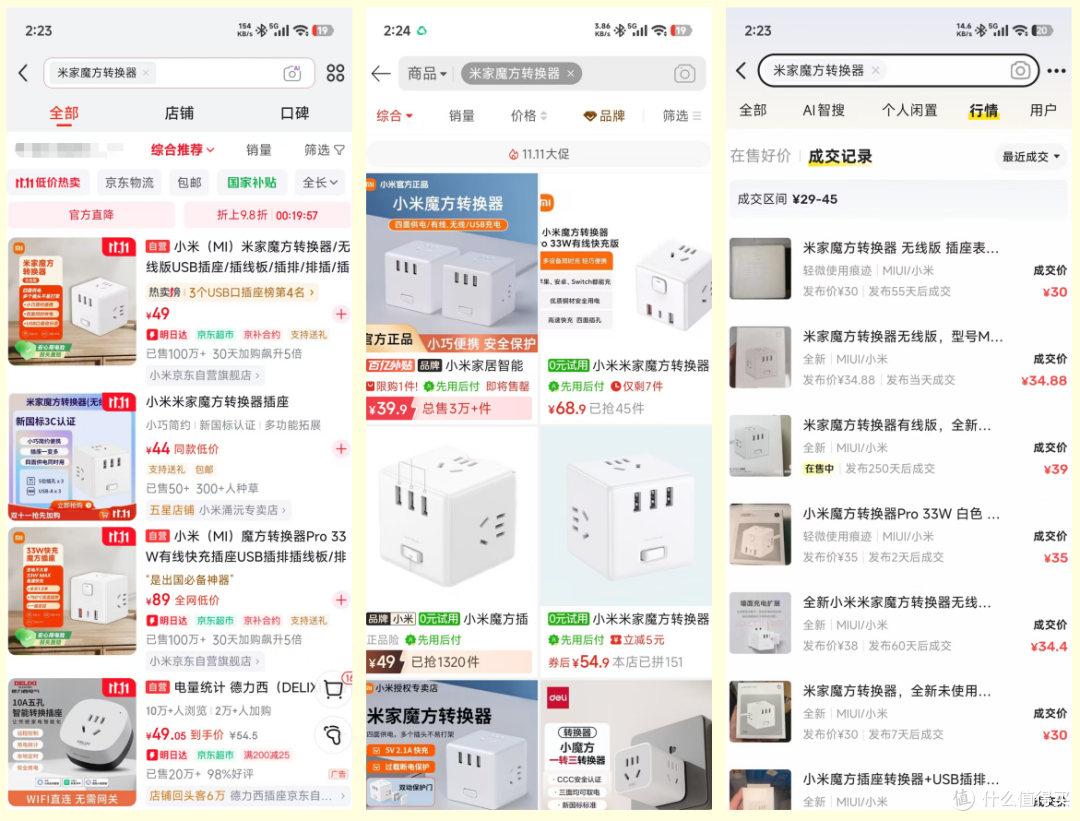This screenshot has width=1080, height=821.
Task: Switch to the 在售好价 sub-tab
Action: 760,156
